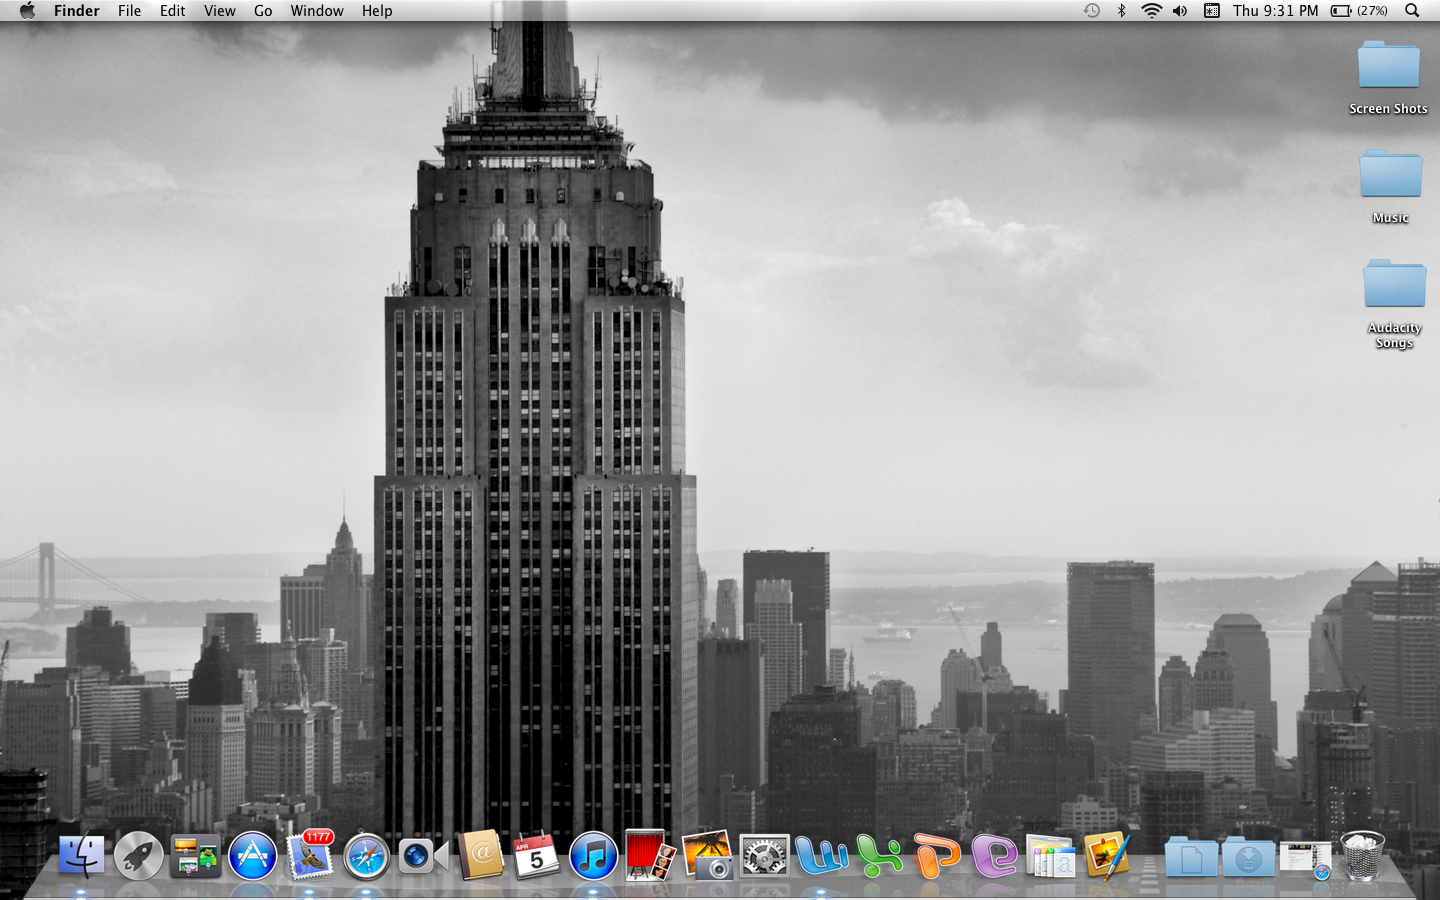Launch Microsoft Word blue W icon
1440x900 pixels.
click(x=822, y=856)
